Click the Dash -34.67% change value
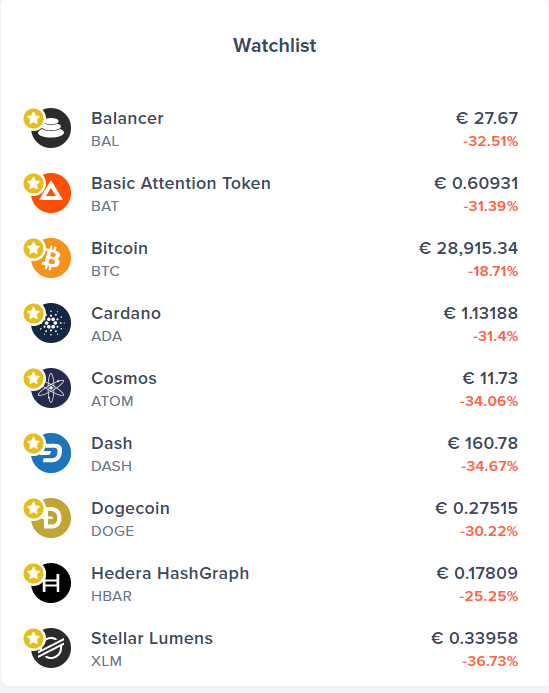The image size is (549, 693). tap(489, 466)
